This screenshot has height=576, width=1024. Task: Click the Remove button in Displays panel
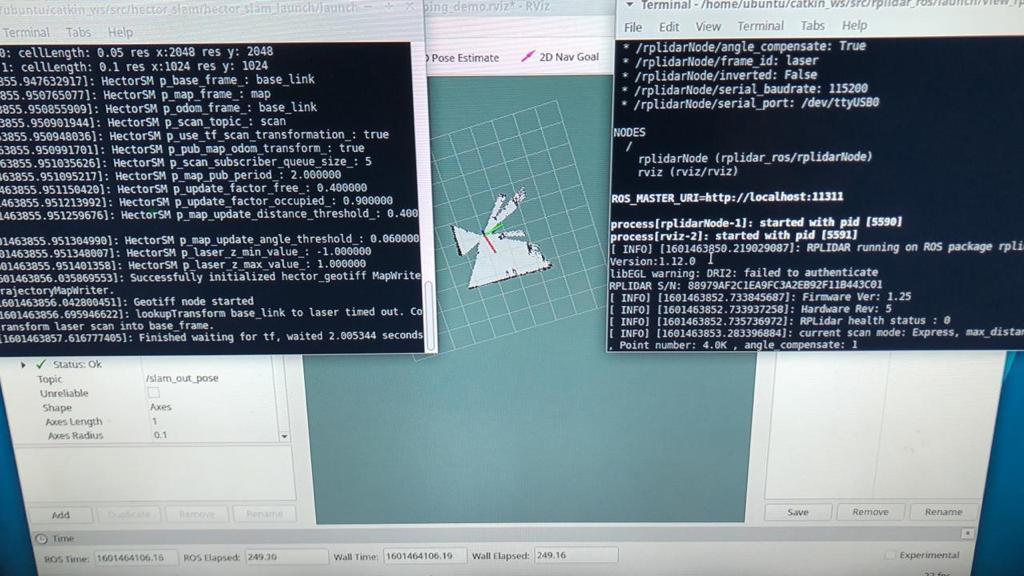click(x=197, y=514)
